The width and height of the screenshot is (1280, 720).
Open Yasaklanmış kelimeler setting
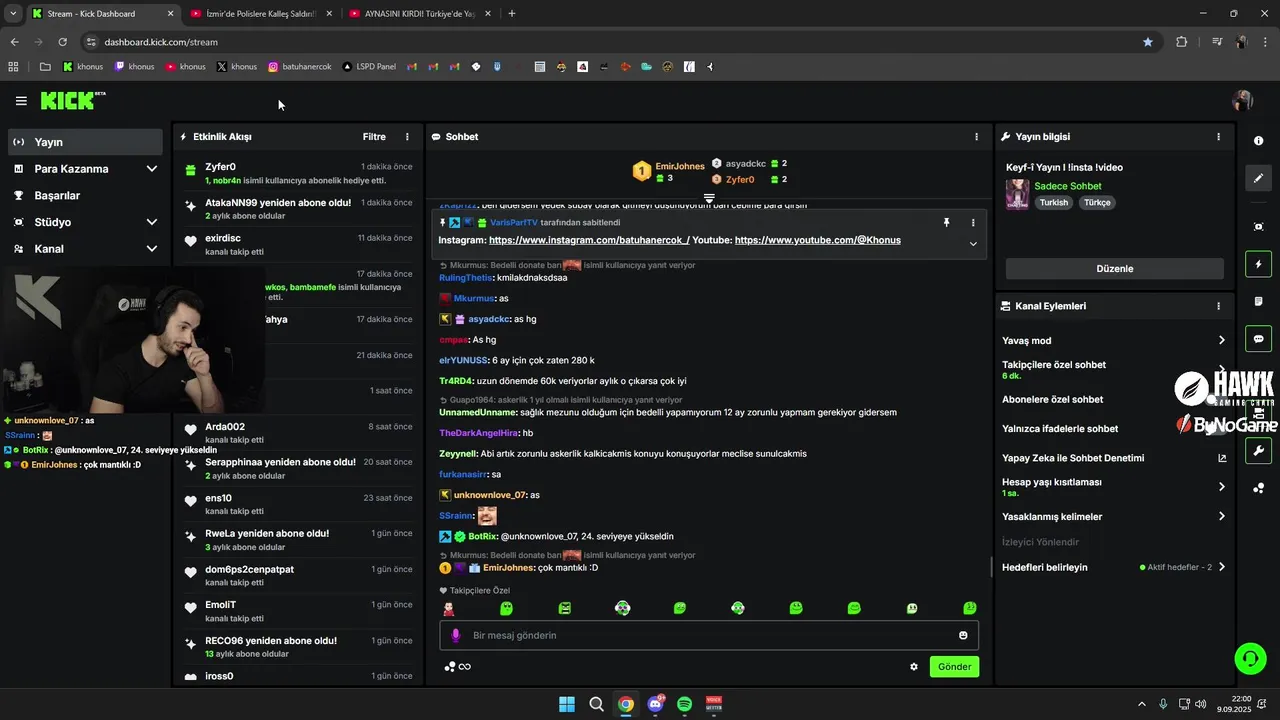coord(1114,517)
